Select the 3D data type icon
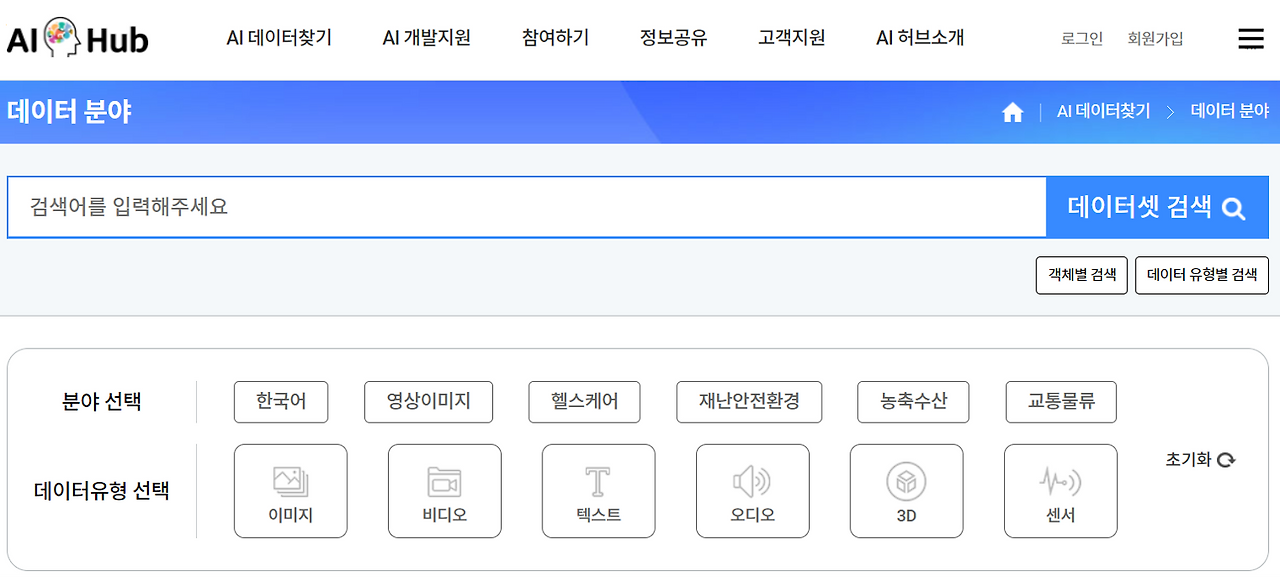 pyautogui.click(x=906, y=490)
